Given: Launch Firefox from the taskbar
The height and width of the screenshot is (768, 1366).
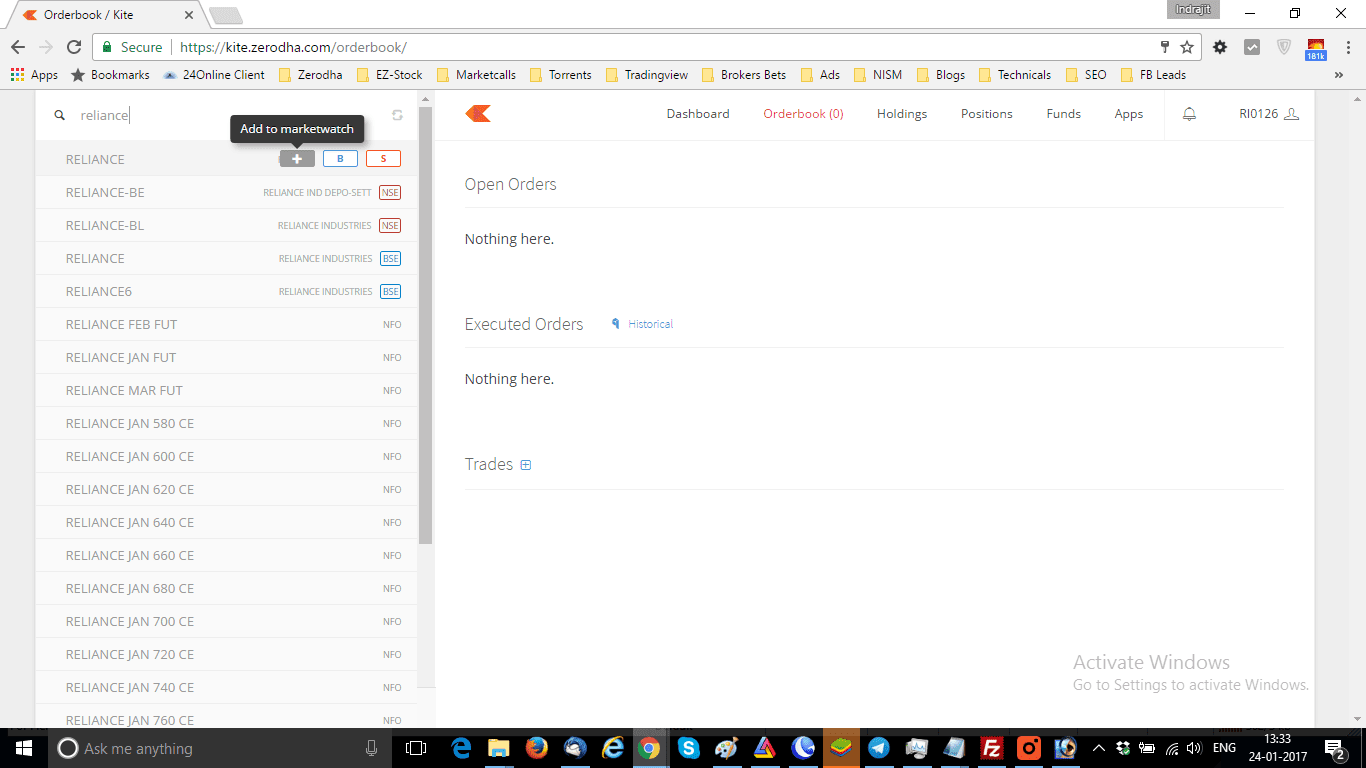Looking at the screenshot, I should tap(537, 748).
